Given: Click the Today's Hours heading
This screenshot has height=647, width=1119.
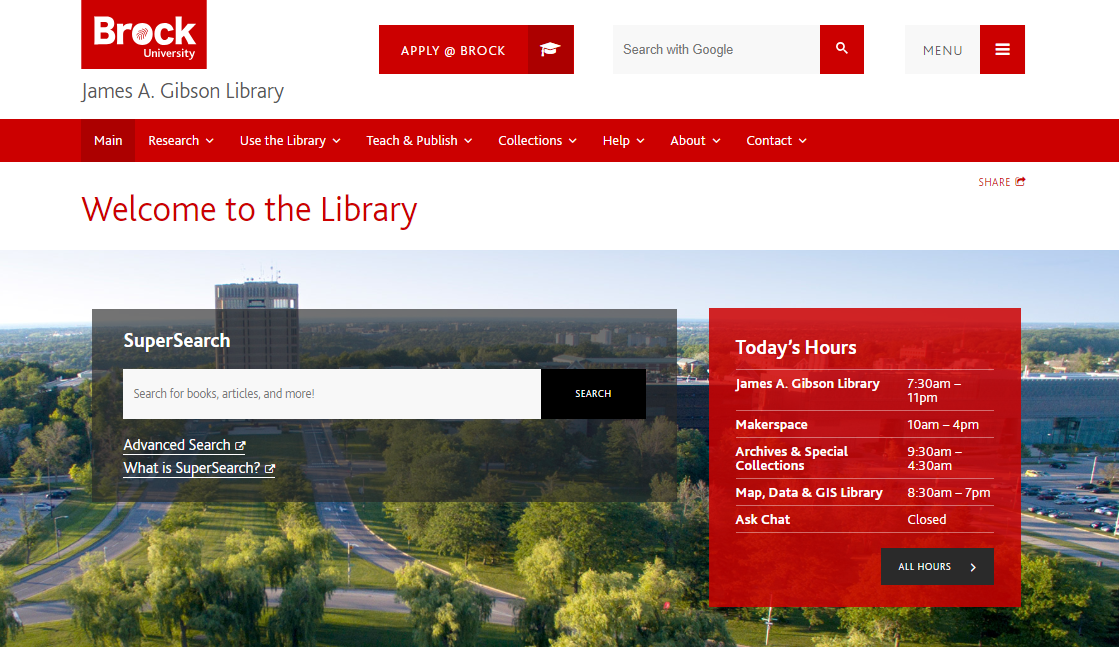Looking at the screenshot, I should click(x=796, y=347).
